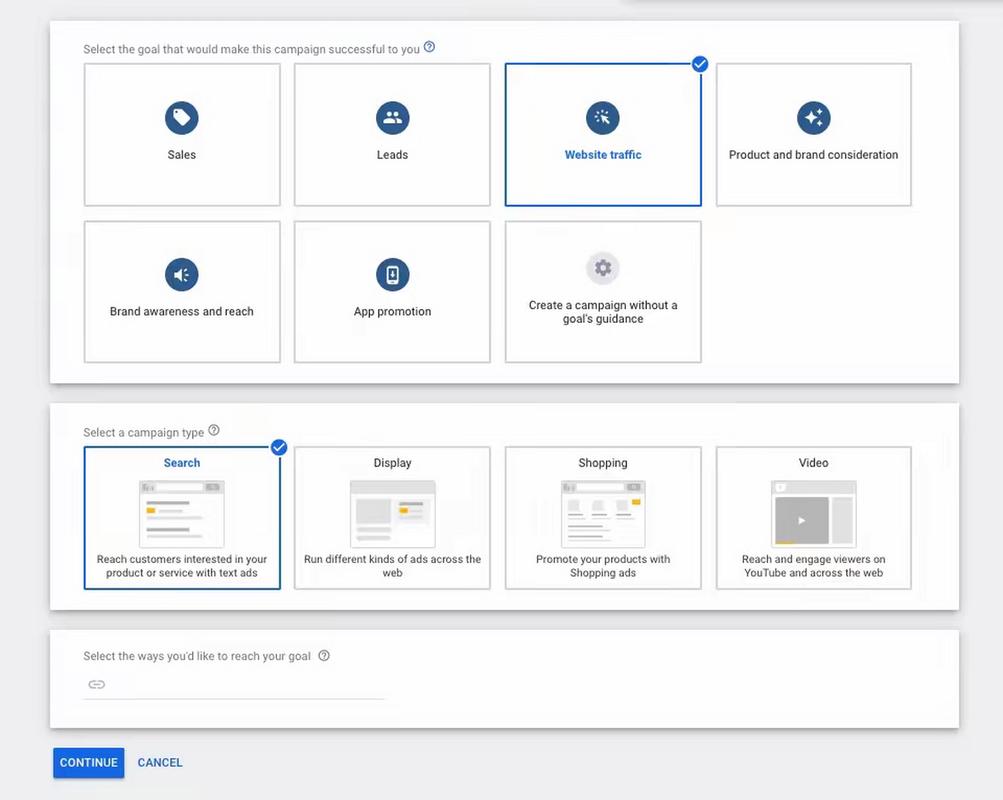Choose the Leads people icon
1003x800 pixels.
click(392, 118)
